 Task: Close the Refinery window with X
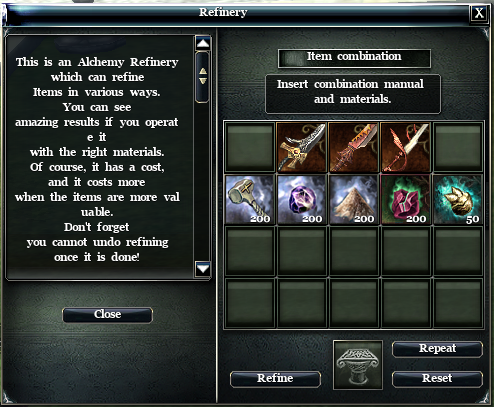pyautogui.click(x=479, y=13)
